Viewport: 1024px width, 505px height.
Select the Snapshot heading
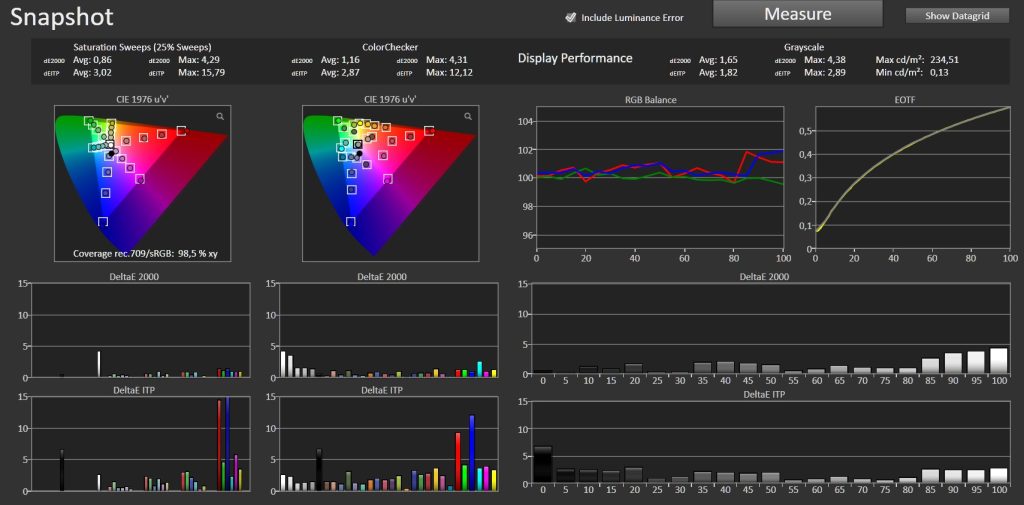click(62, 17)
